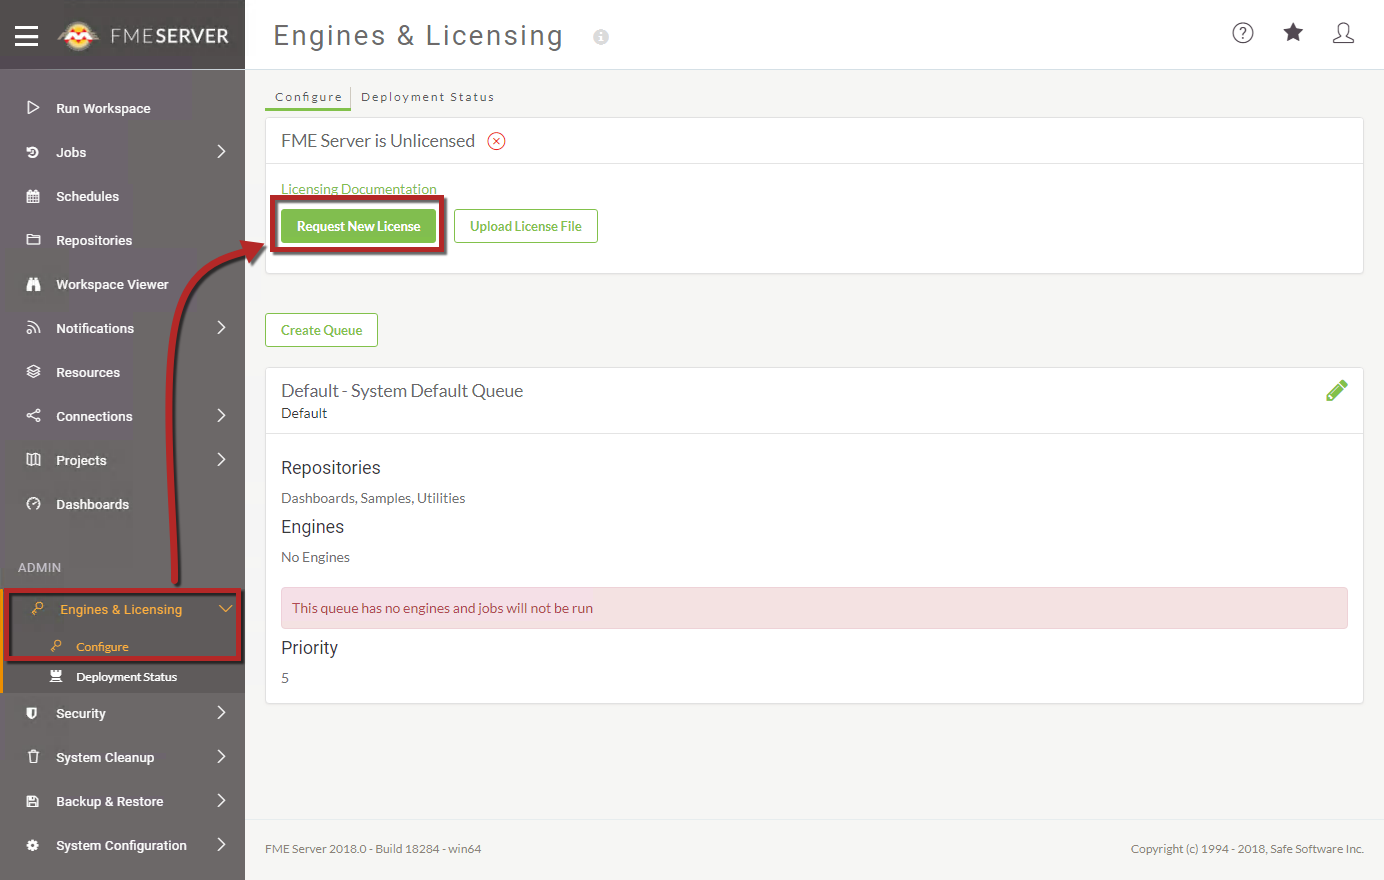This screenshot has height=880, width=1384.
Task: Edit Default queue with pencil icon
Action: pos(1336,391)
